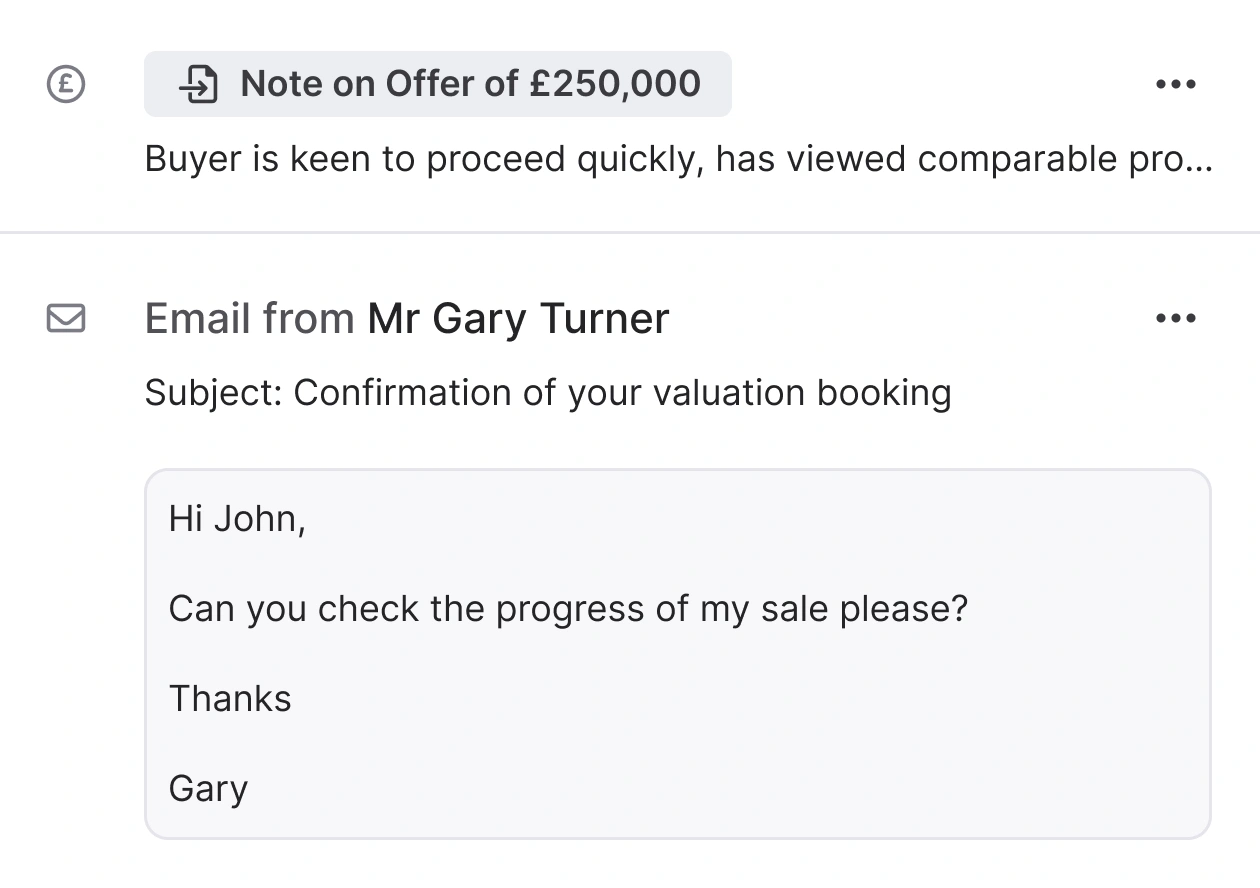Click the pound sign offer icon

pyautogui.click(x=66, y=84)
